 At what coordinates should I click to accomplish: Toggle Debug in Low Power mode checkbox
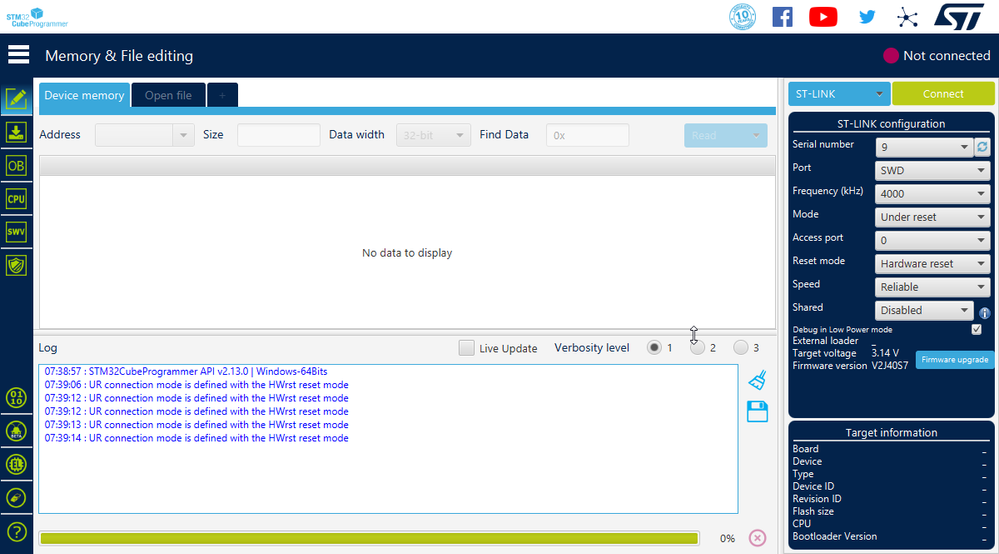[976, 329]
